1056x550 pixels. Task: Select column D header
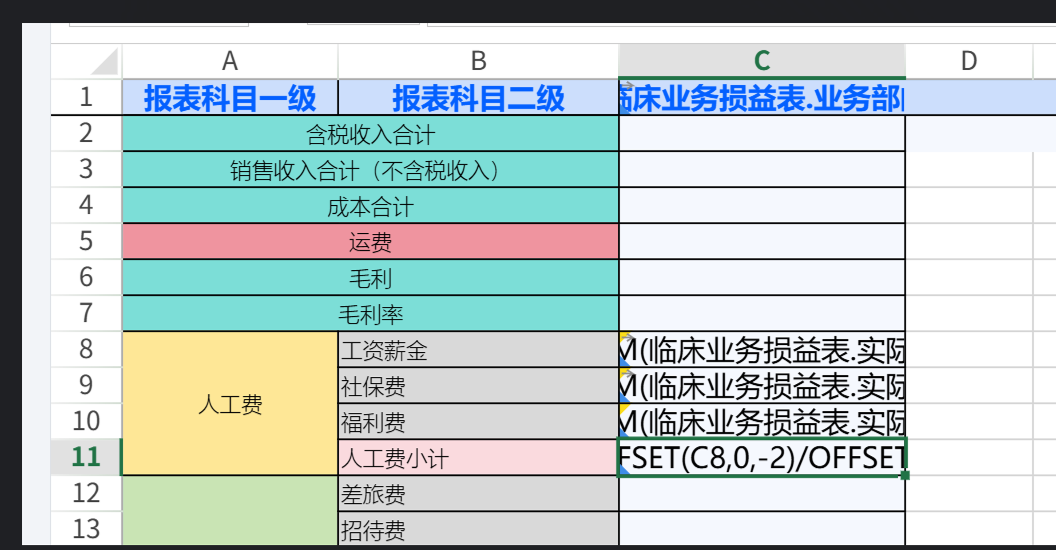pos(969,61)
